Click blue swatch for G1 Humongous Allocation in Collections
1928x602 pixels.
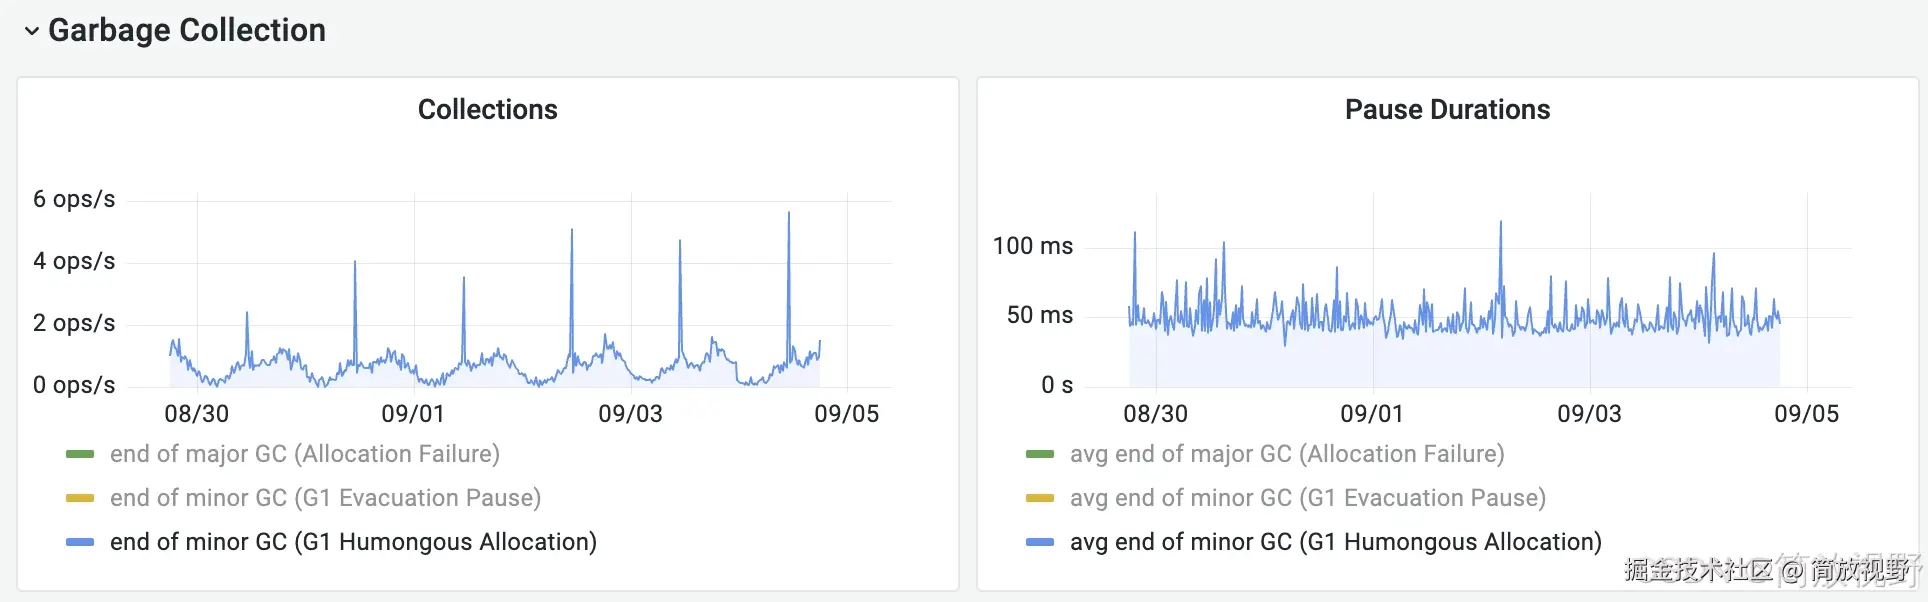tap(80, 542)
